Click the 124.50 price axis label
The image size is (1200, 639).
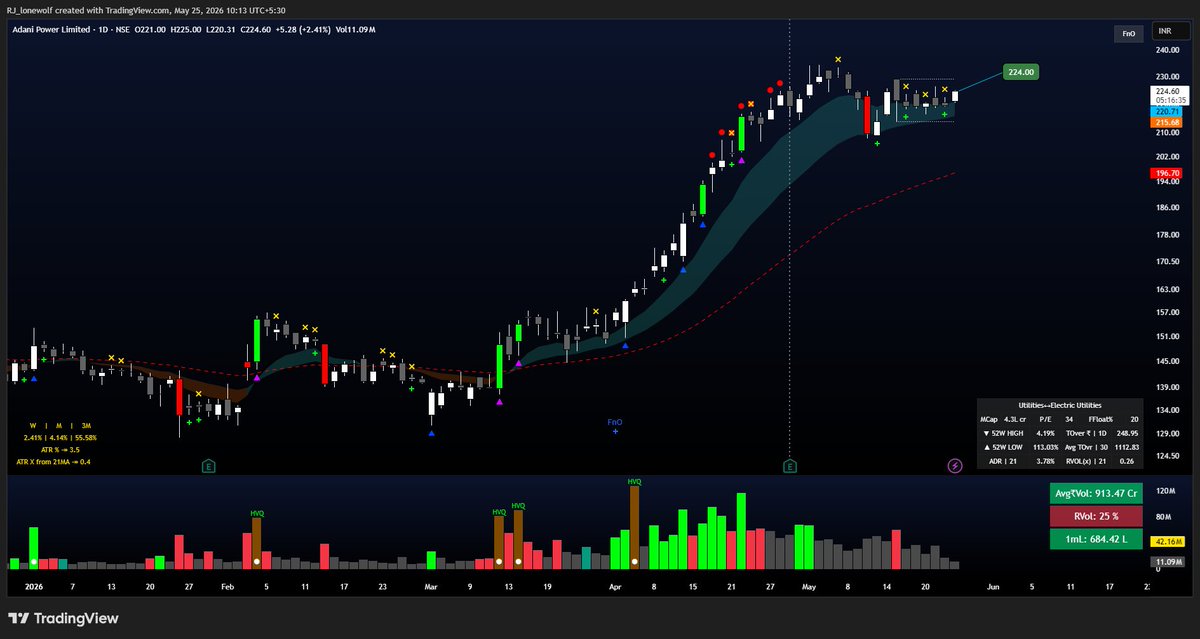[x=1168, y=458]
